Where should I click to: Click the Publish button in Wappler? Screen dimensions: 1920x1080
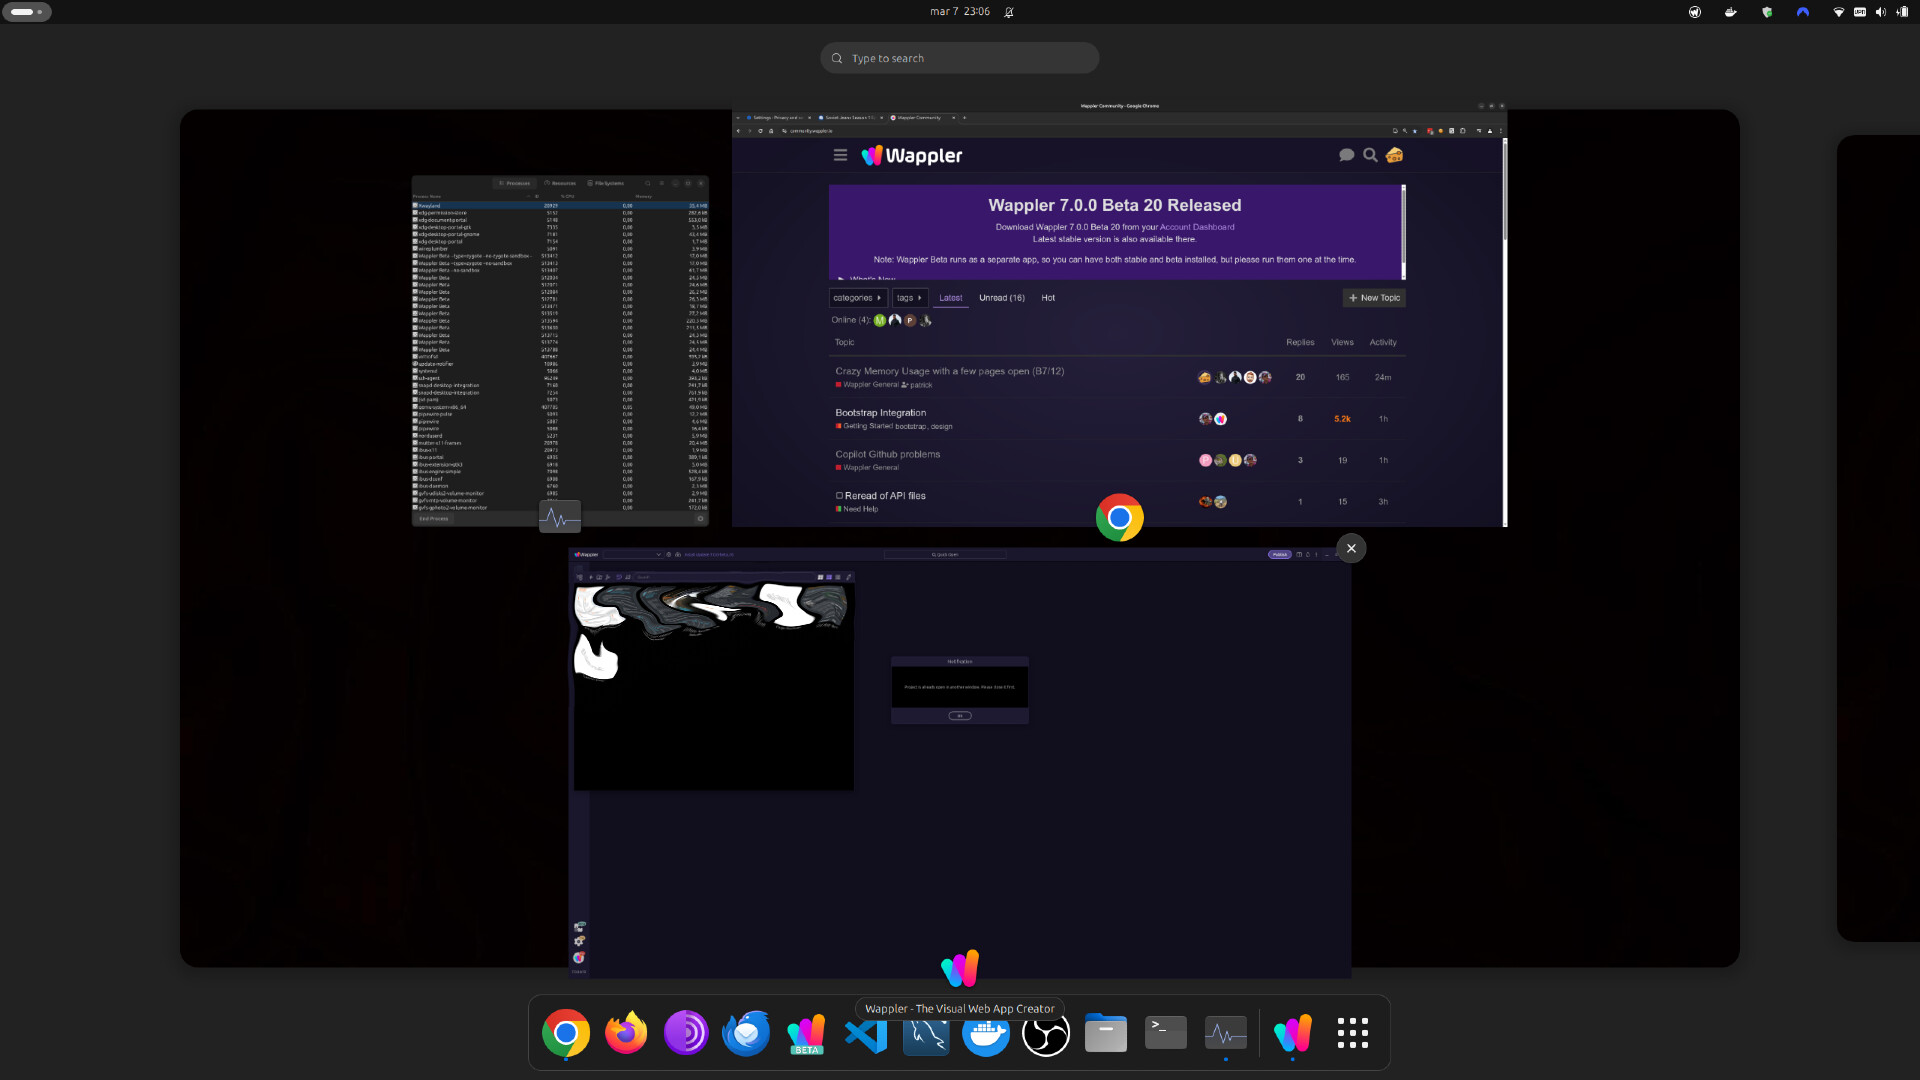click(1280, 554)
